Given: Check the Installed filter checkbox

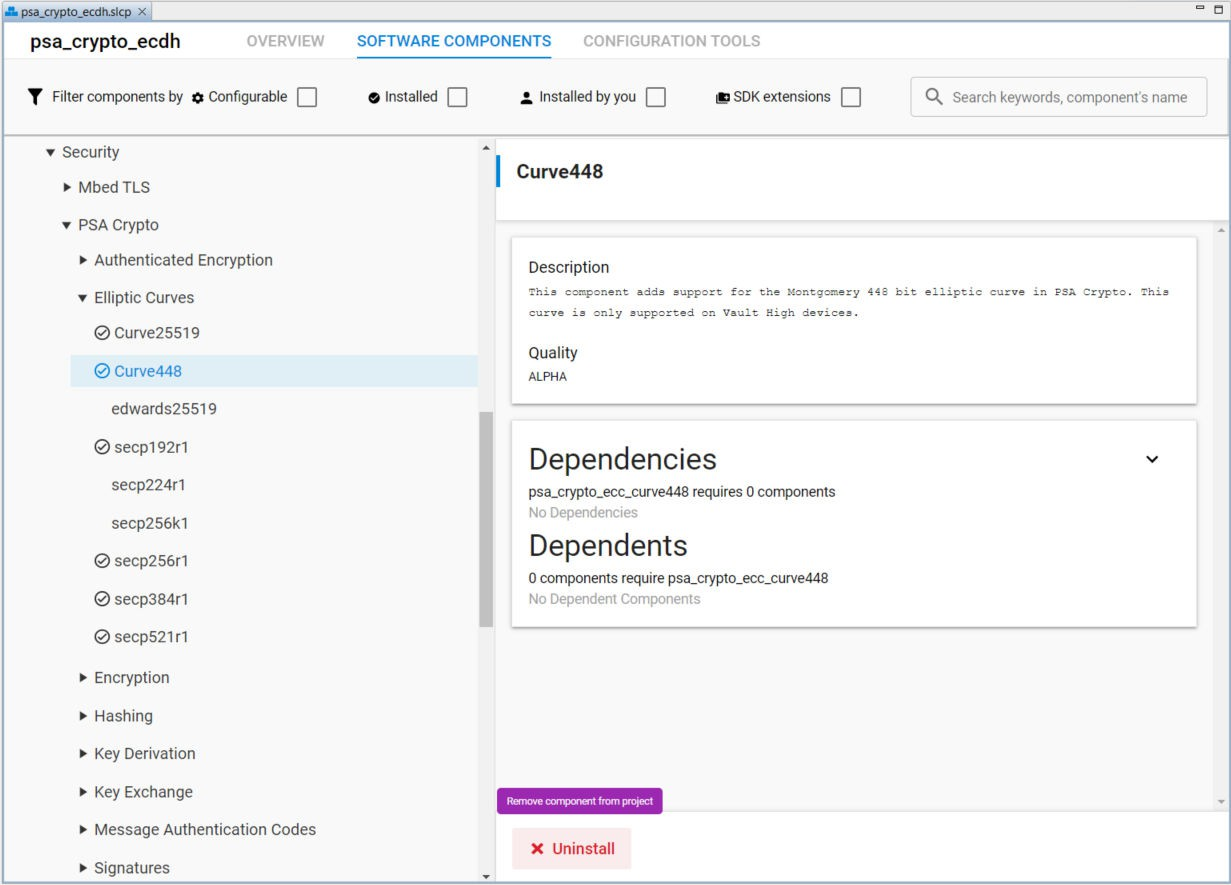Looking at the screenshot, I should point(457,96).
